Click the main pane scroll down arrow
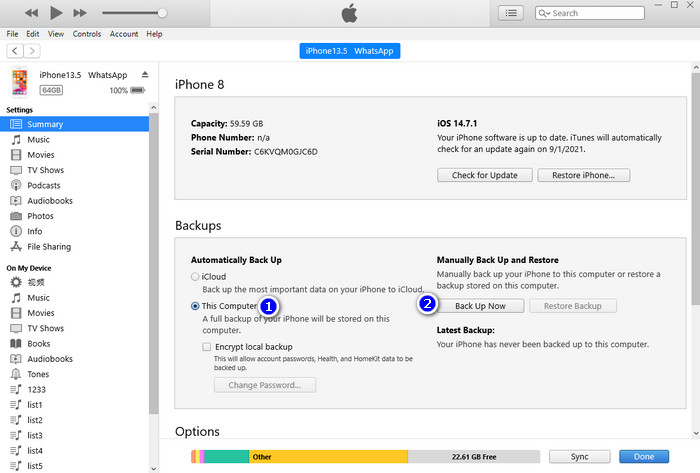The height and width of the screenshot is (473, 700). point(696,433)
